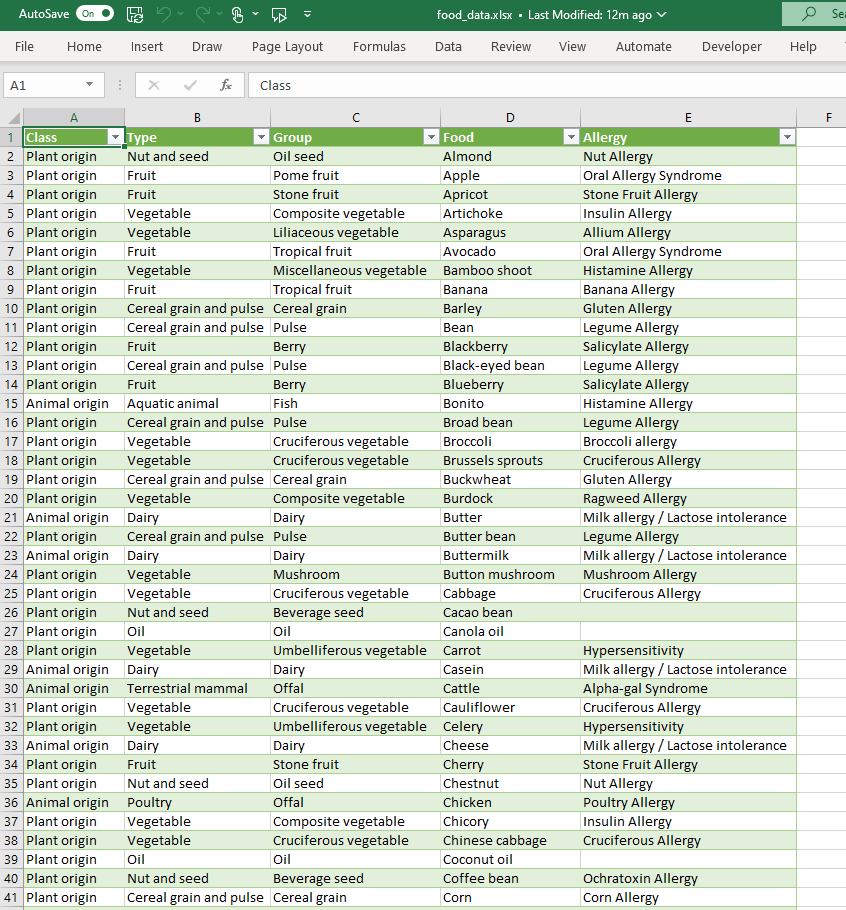Image resolution: width=846 pixels, height=910 pixels.
Task: Open the Formulas ribbon tab
Action: 379,46
